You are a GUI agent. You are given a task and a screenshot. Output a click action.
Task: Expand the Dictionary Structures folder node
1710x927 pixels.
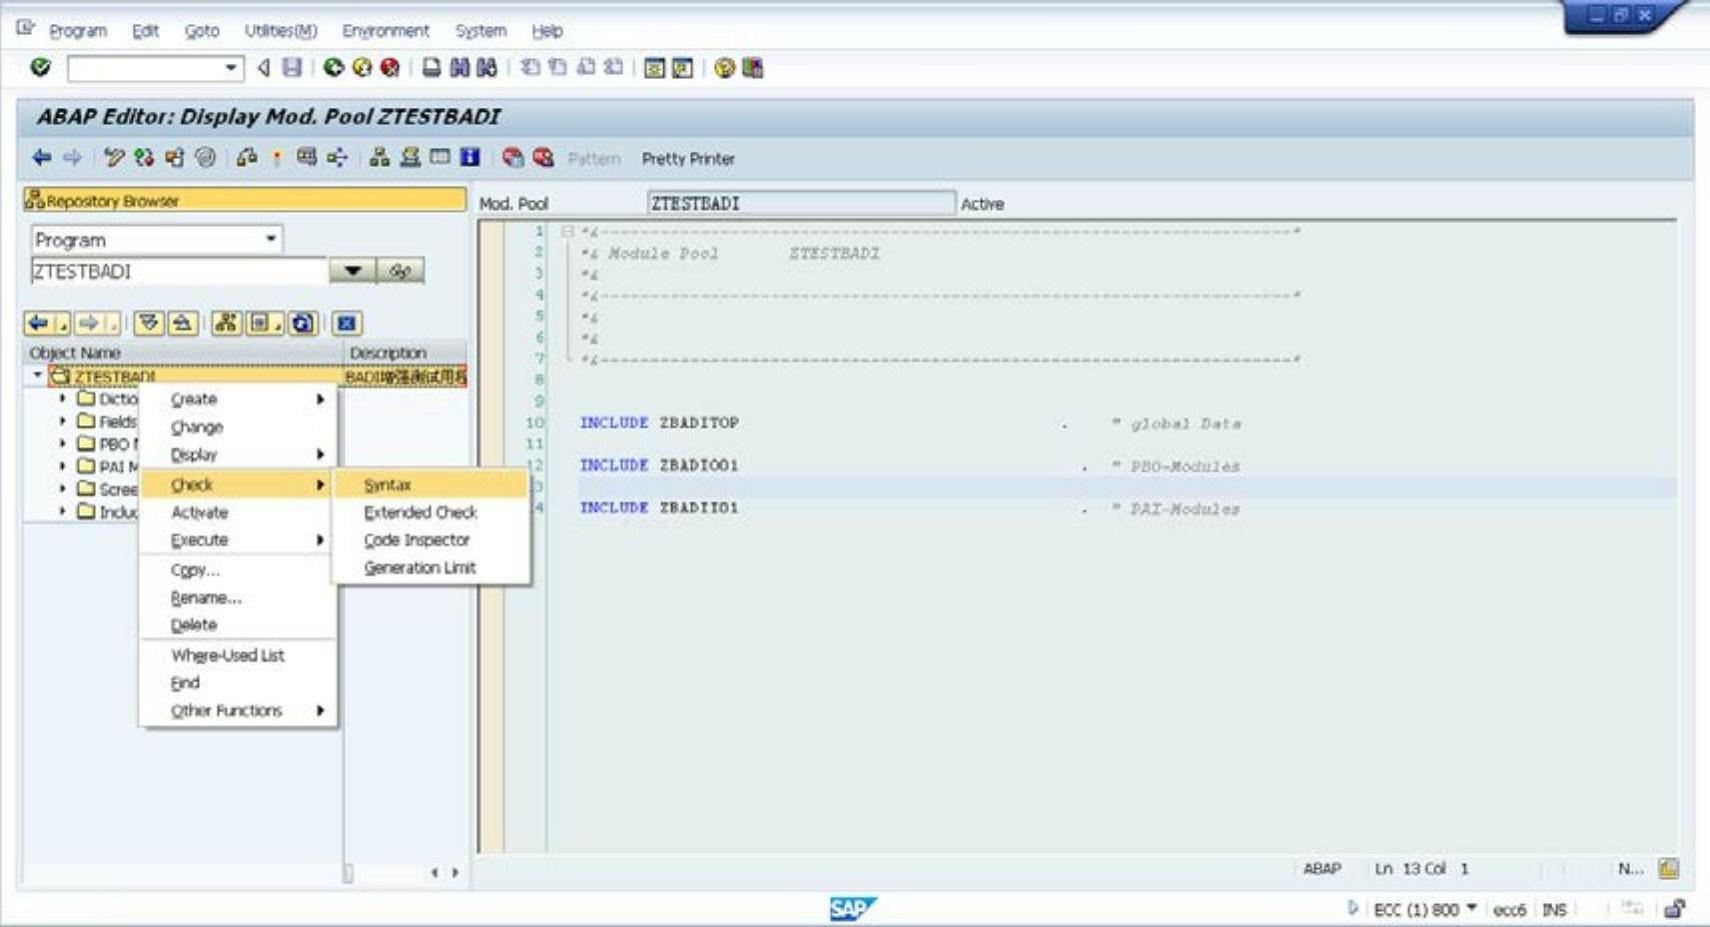[x=63, y=398]
